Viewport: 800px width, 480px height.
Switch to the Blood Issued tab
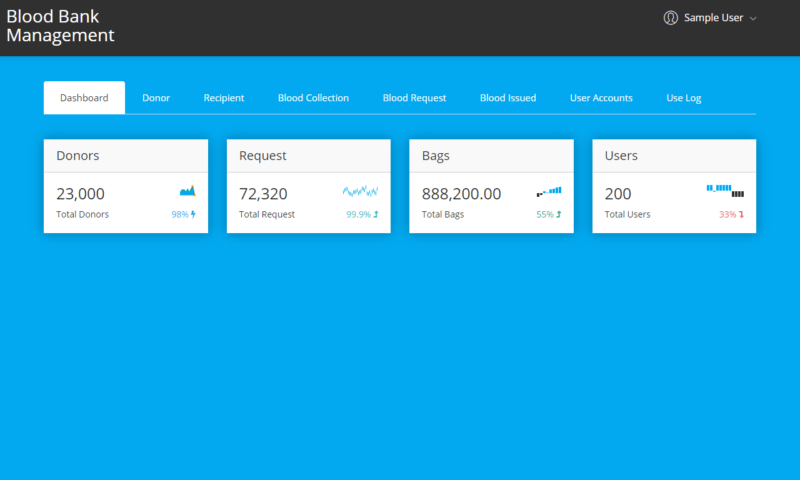pos(508,98)
